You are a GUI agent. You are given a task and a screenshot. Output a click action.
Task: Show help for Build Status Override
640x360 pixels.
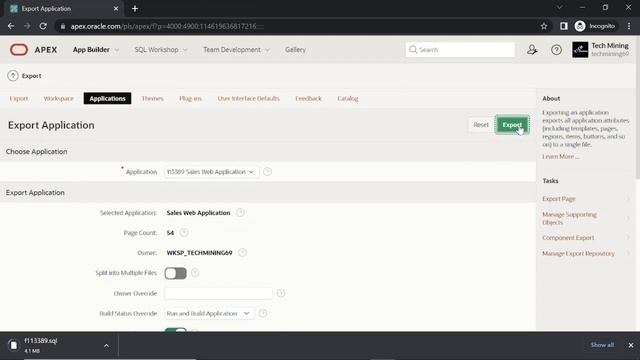pyautogui.click(x=263, y=313)
